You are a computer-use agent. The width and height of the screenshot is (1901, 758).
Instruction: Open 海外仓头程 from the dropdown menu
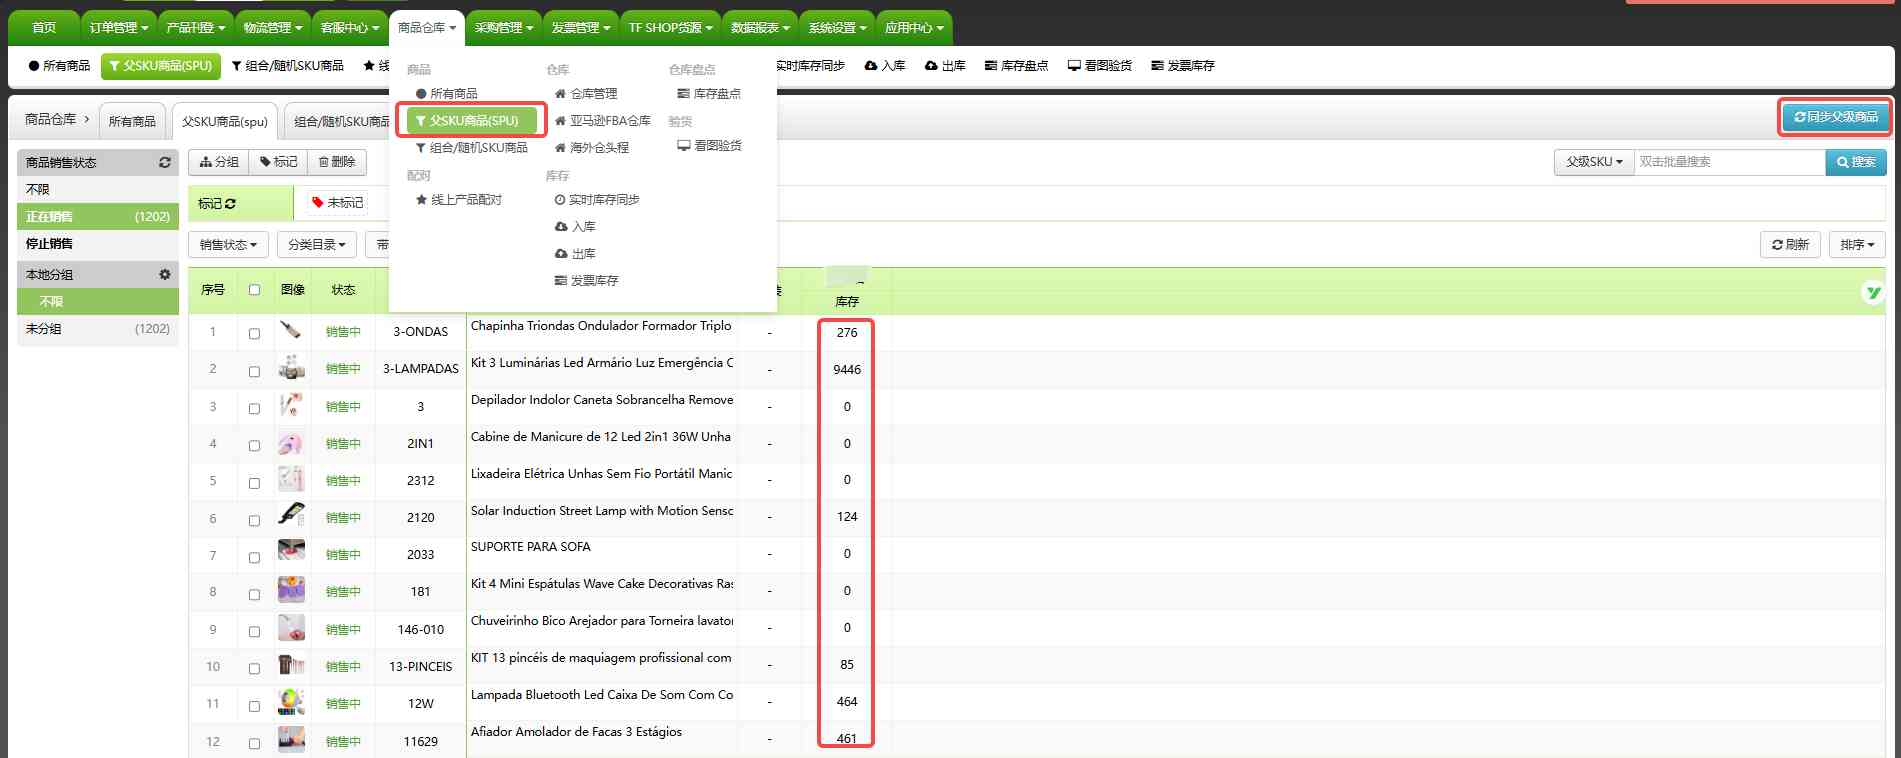592,147
